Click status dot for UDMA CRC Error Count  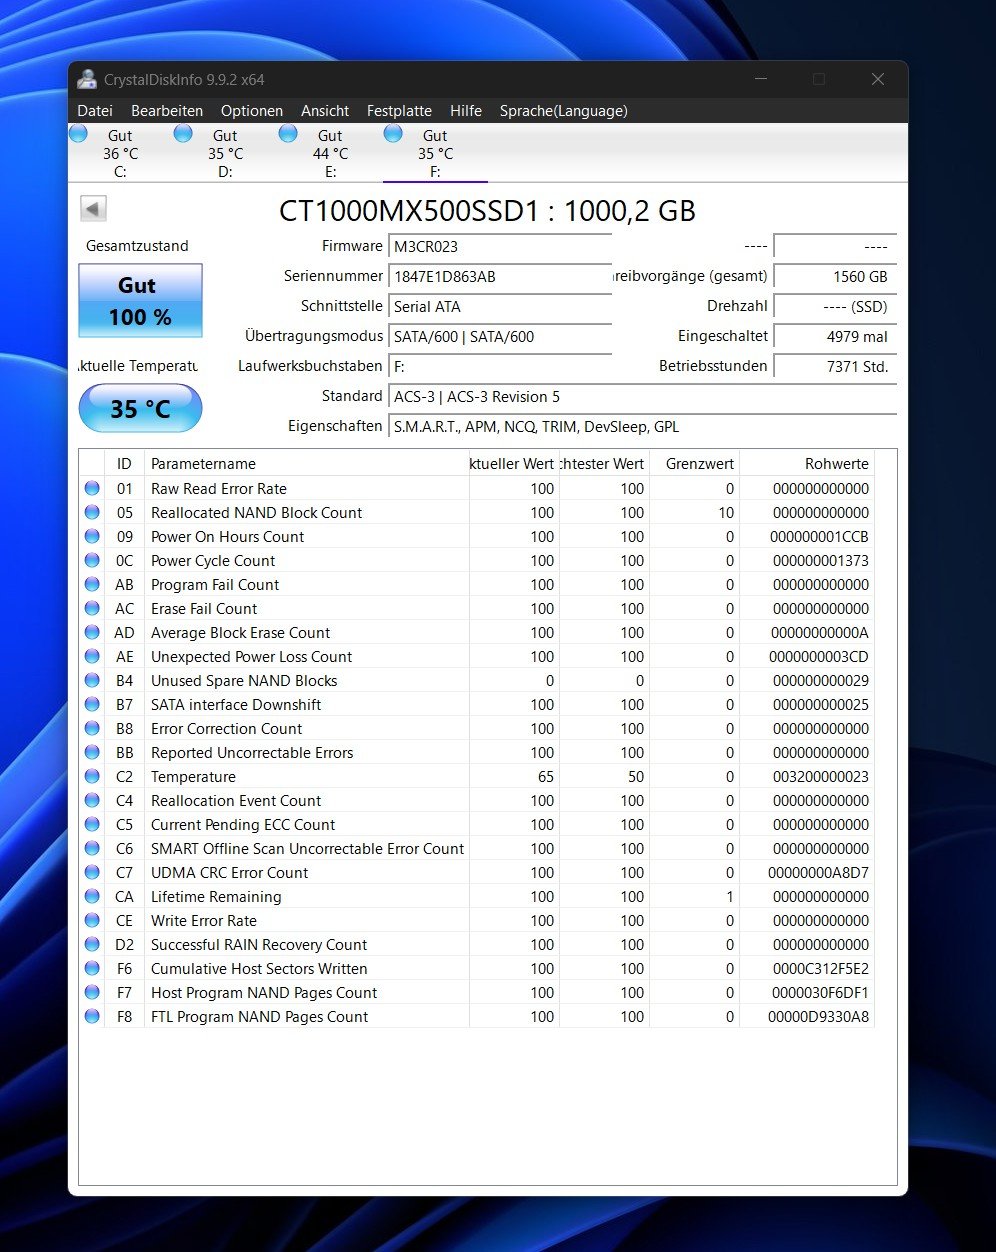(x=93, y=872)
